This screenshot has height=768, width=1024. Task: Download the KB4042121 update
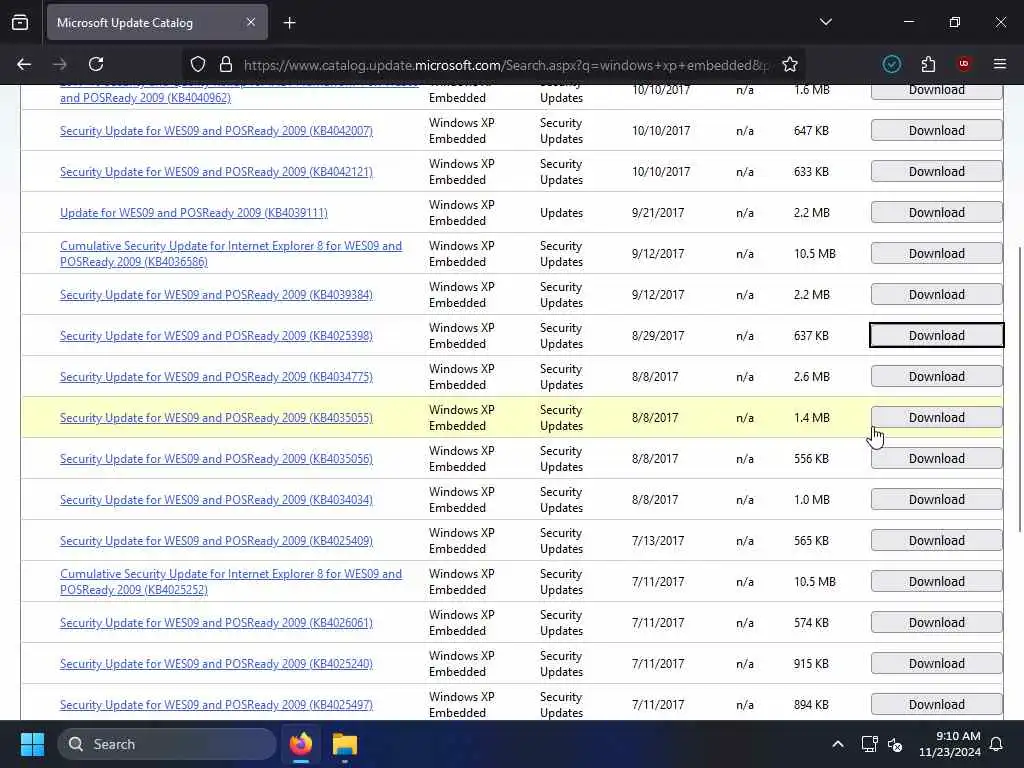pyautogui.click(x=936, y=172)
